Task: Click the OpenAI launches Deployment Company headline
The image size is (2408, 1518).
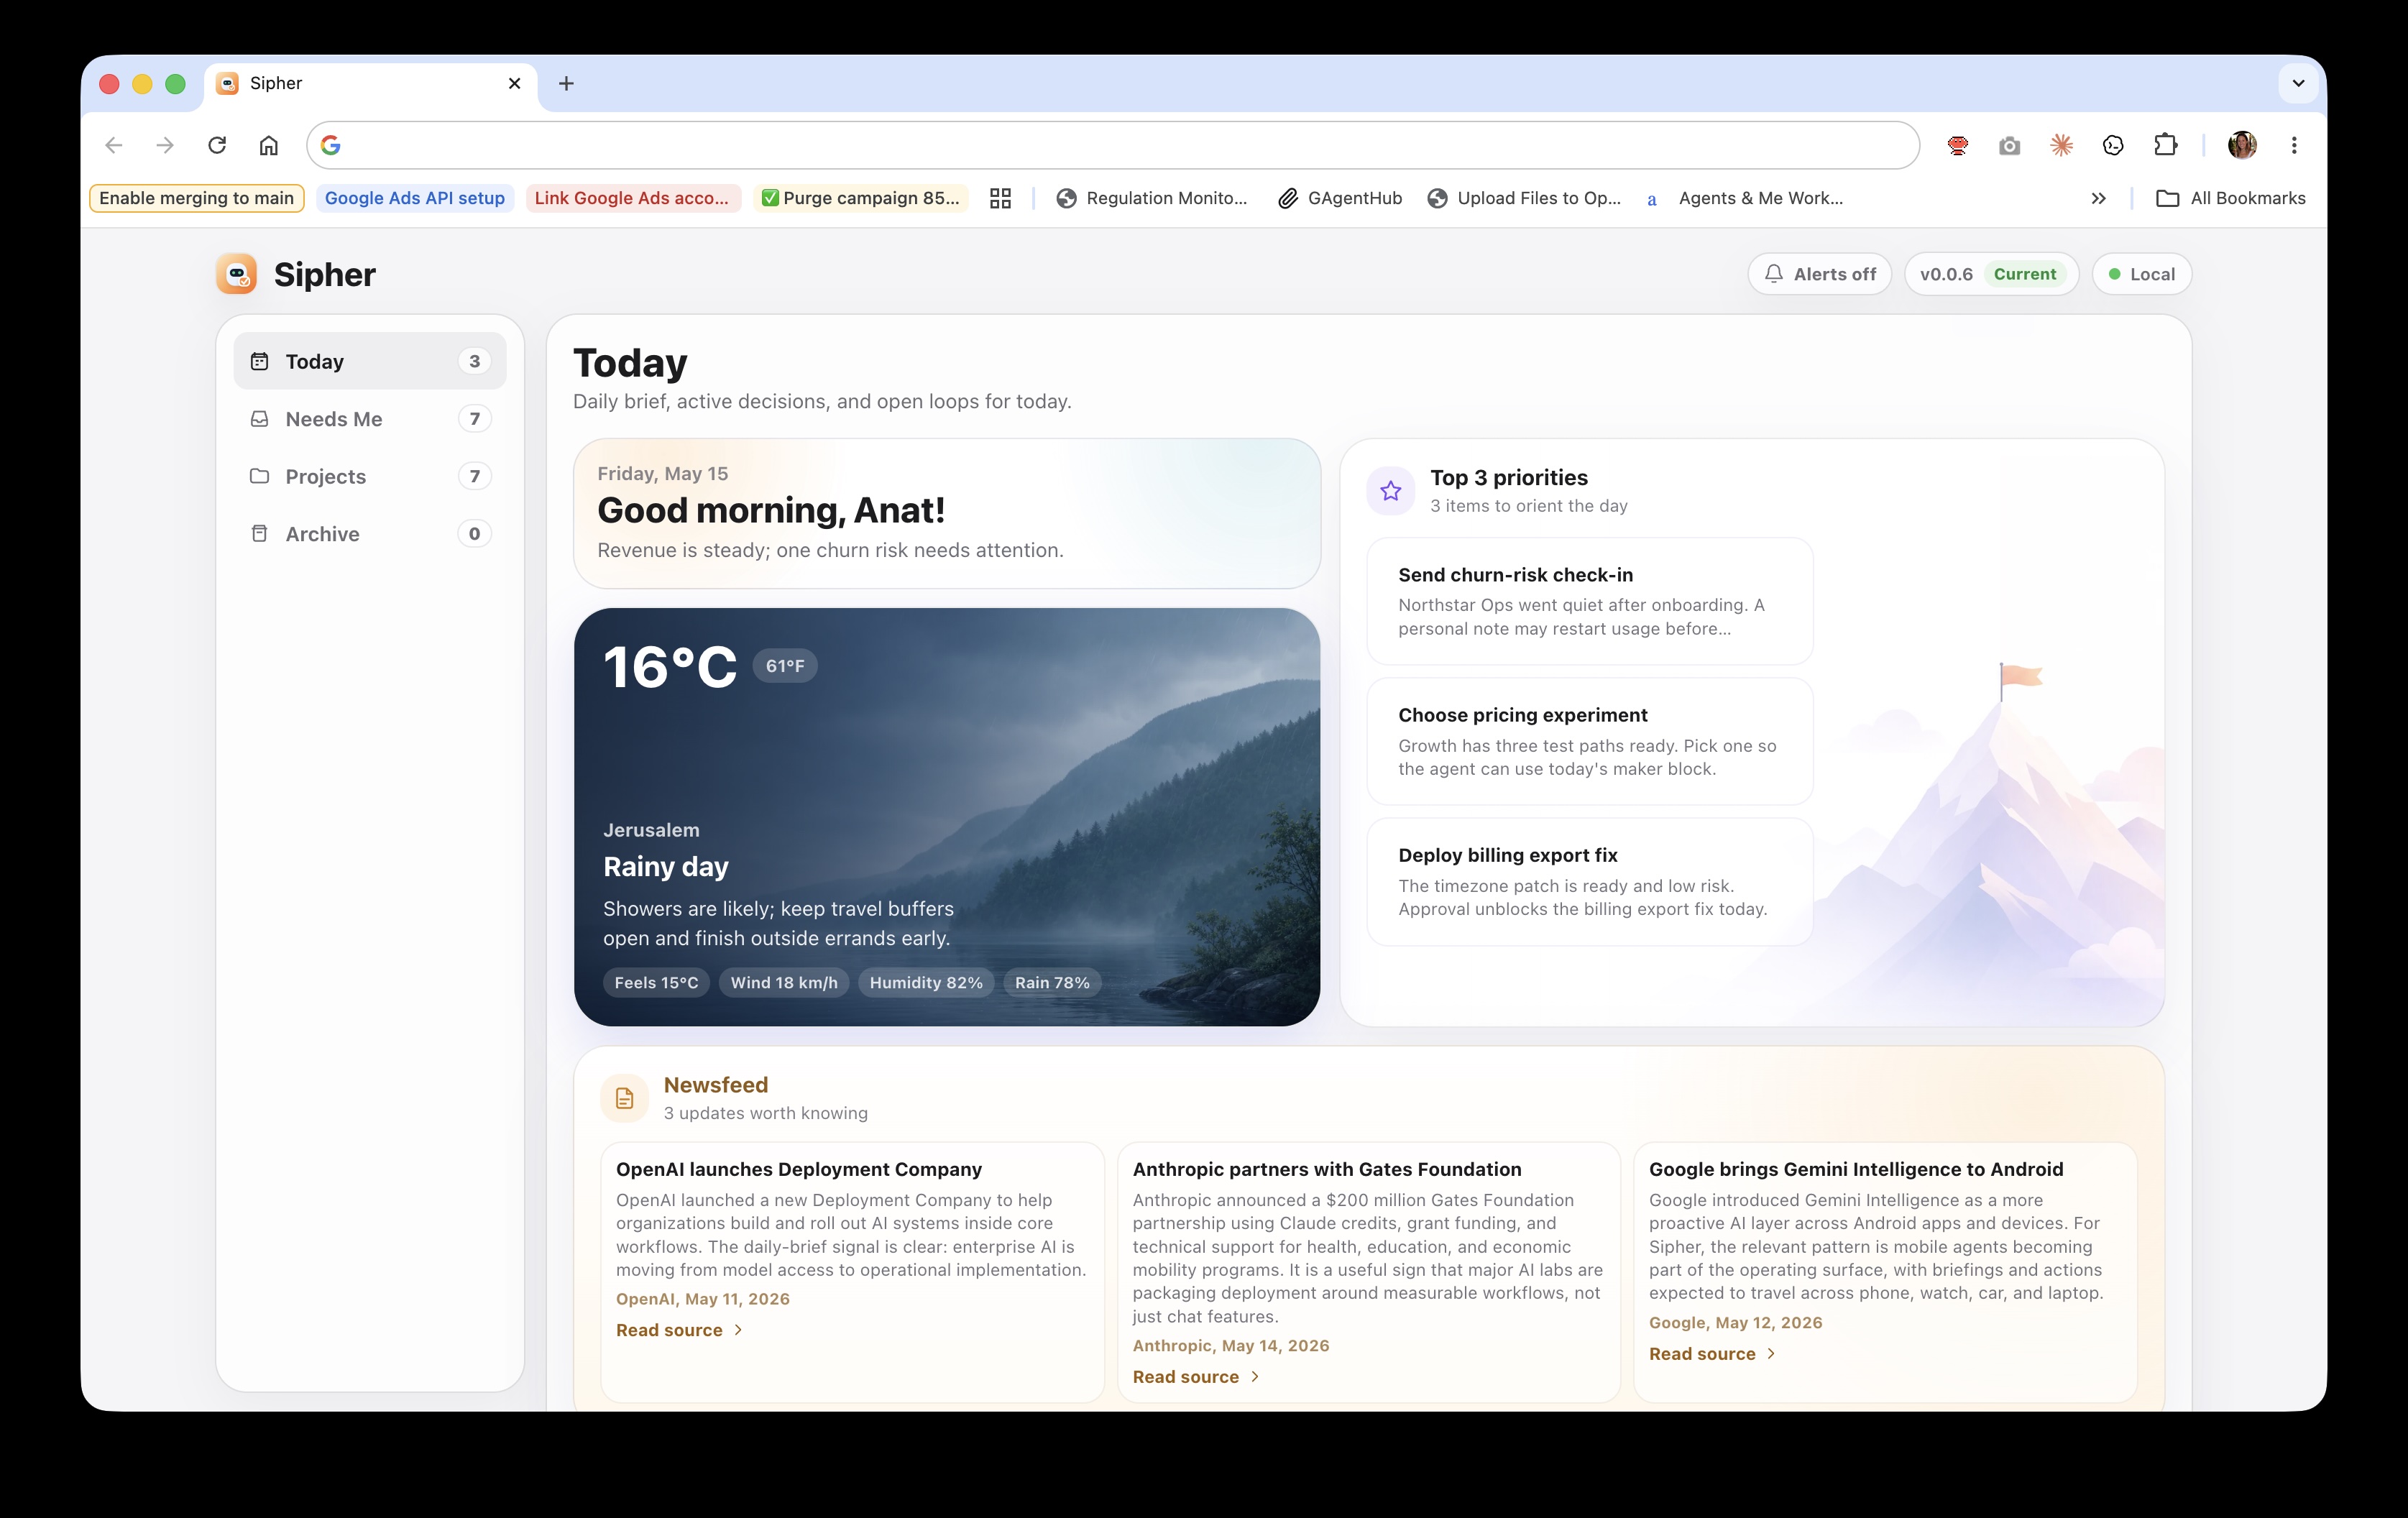Action: pyautogui.click(x=799, y=1169)
